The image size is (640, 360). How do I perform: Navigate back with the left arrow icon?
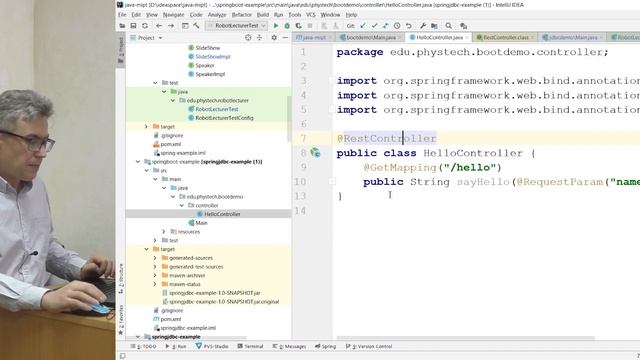(x=159, y=26)
